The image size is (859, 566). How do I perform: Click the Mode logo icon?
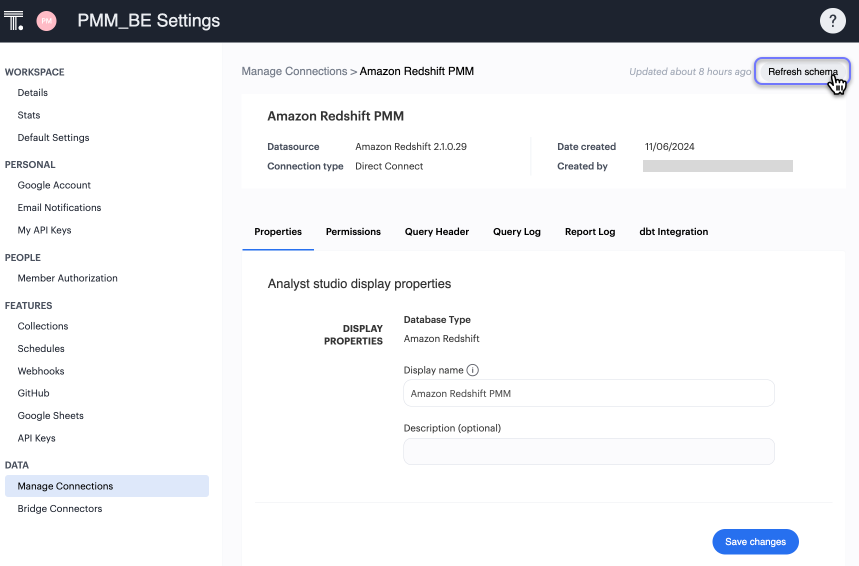click(x=14, y=21)
